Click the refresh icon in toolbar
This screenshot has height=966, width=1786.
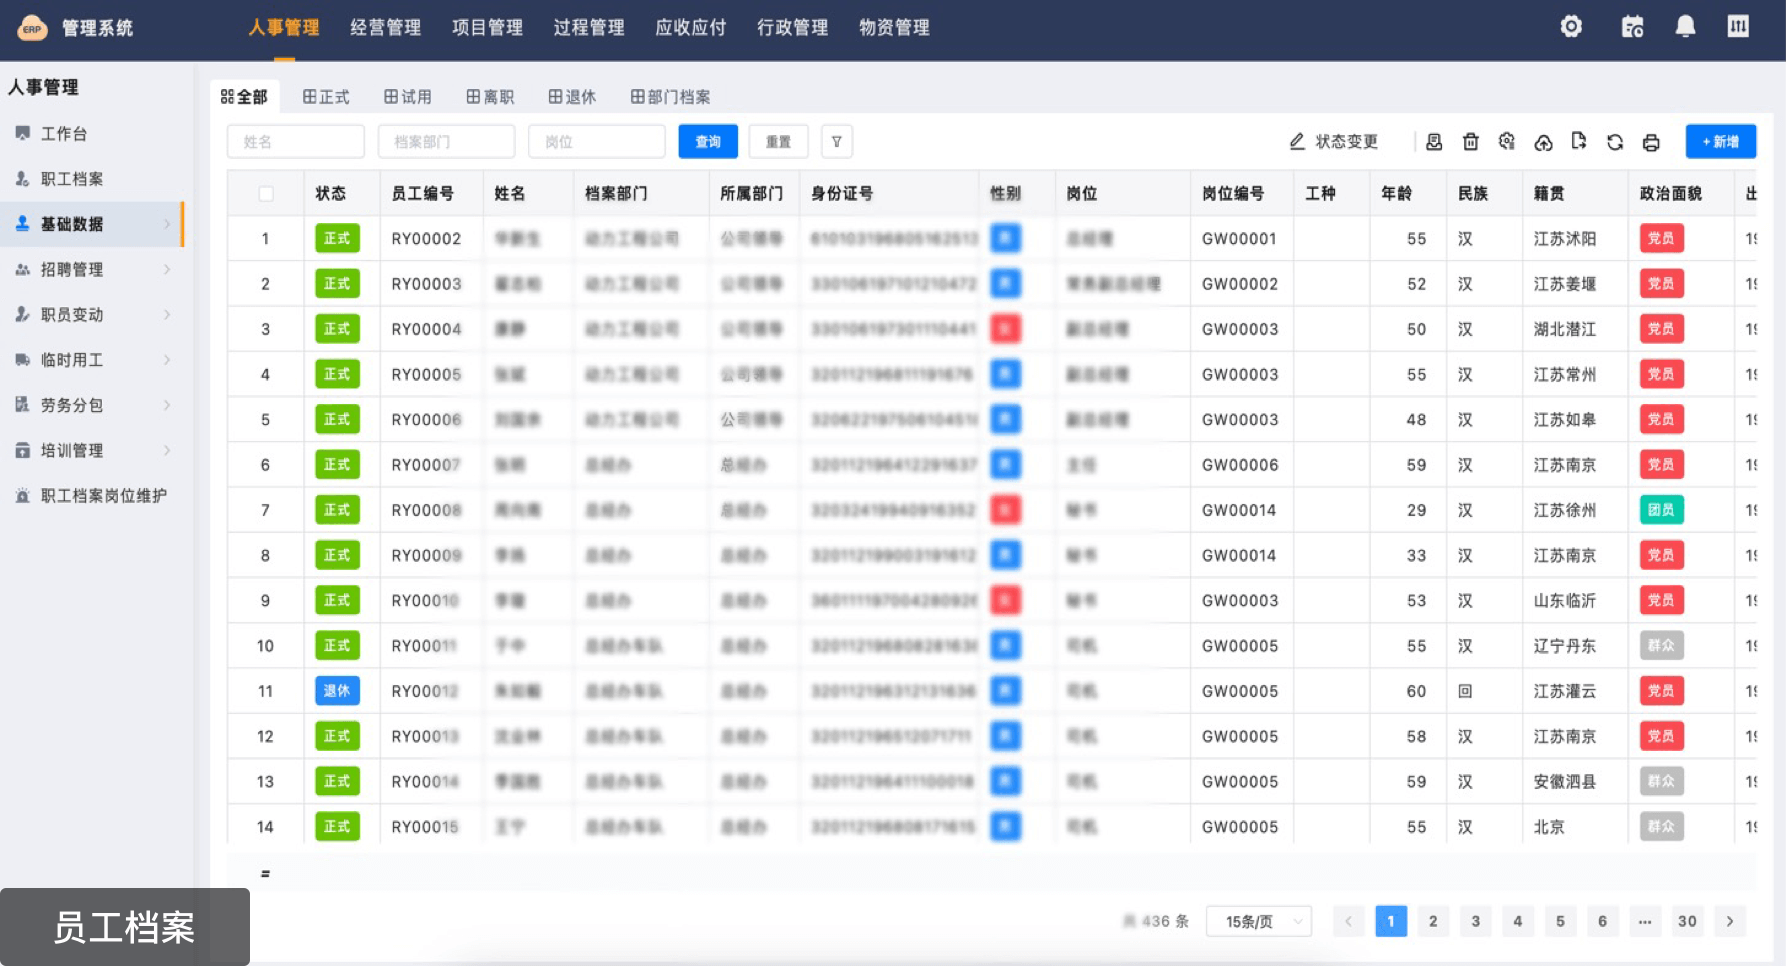(1615, 142)
